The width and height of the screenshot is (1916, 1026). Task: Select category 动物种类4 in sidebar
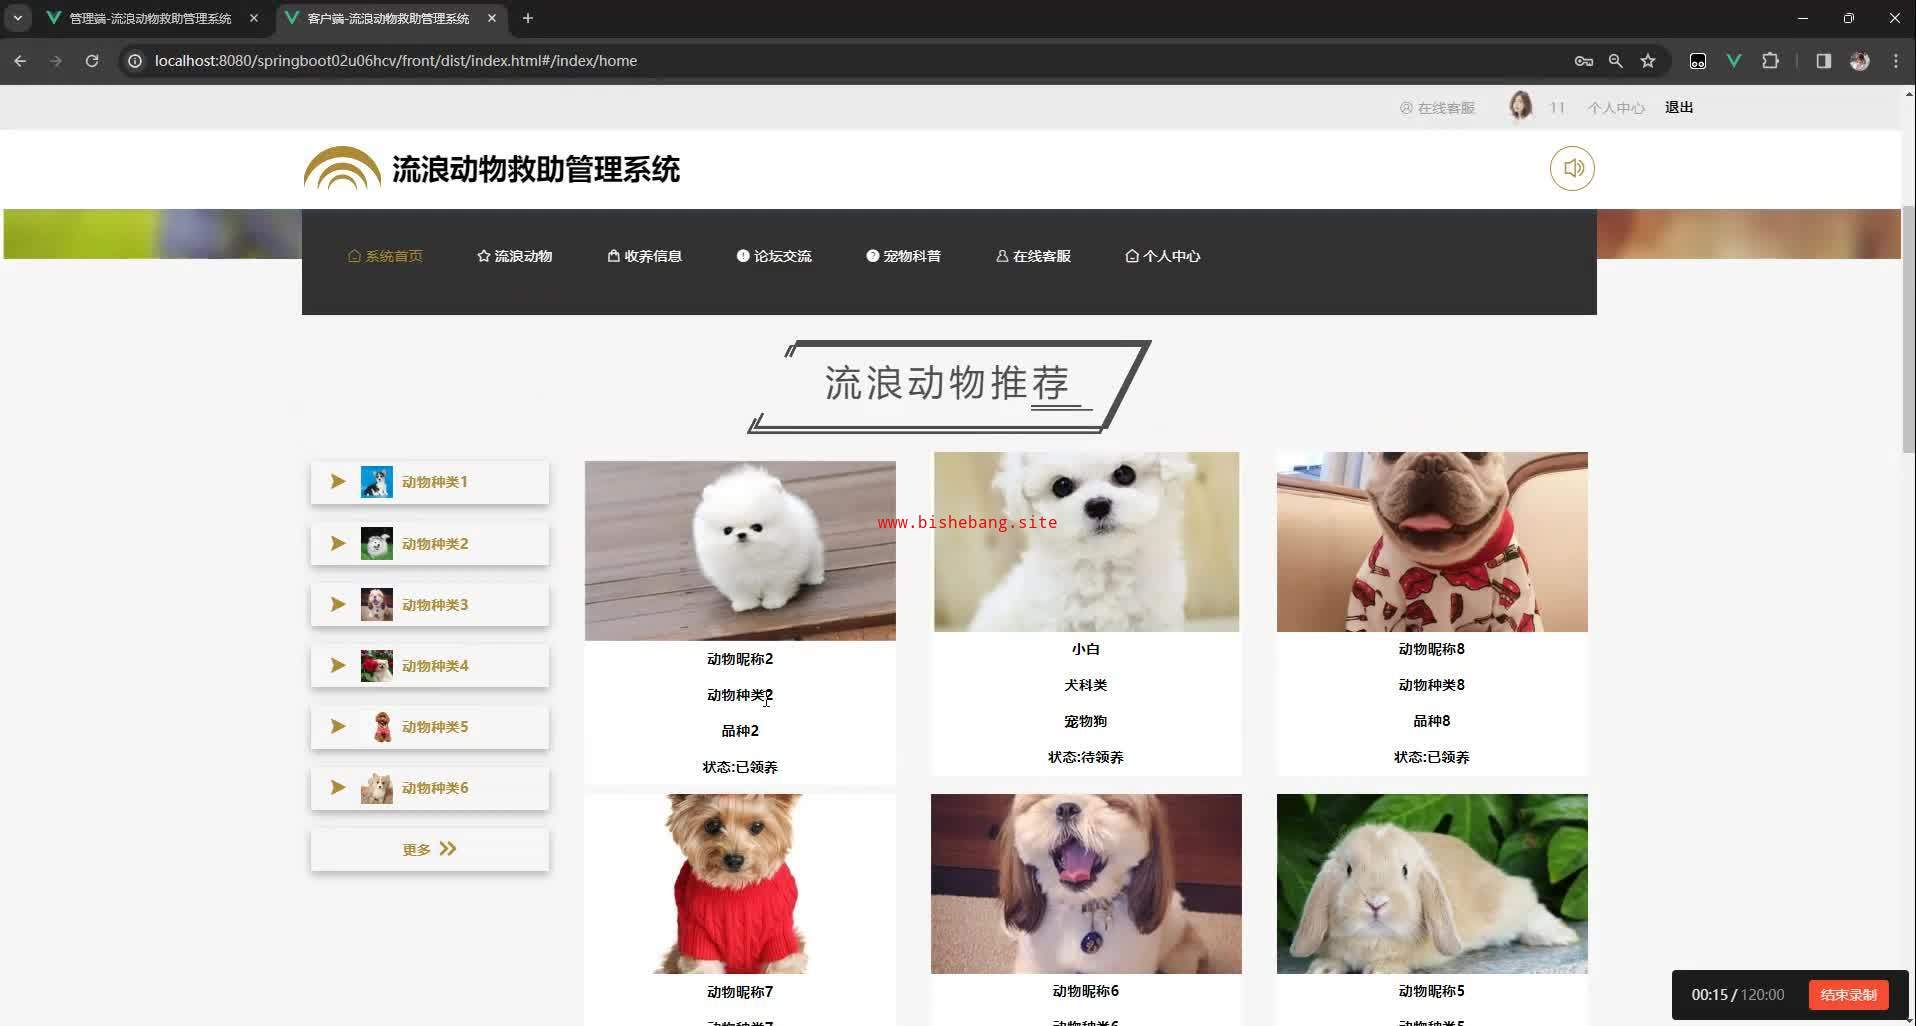[430, 666]
